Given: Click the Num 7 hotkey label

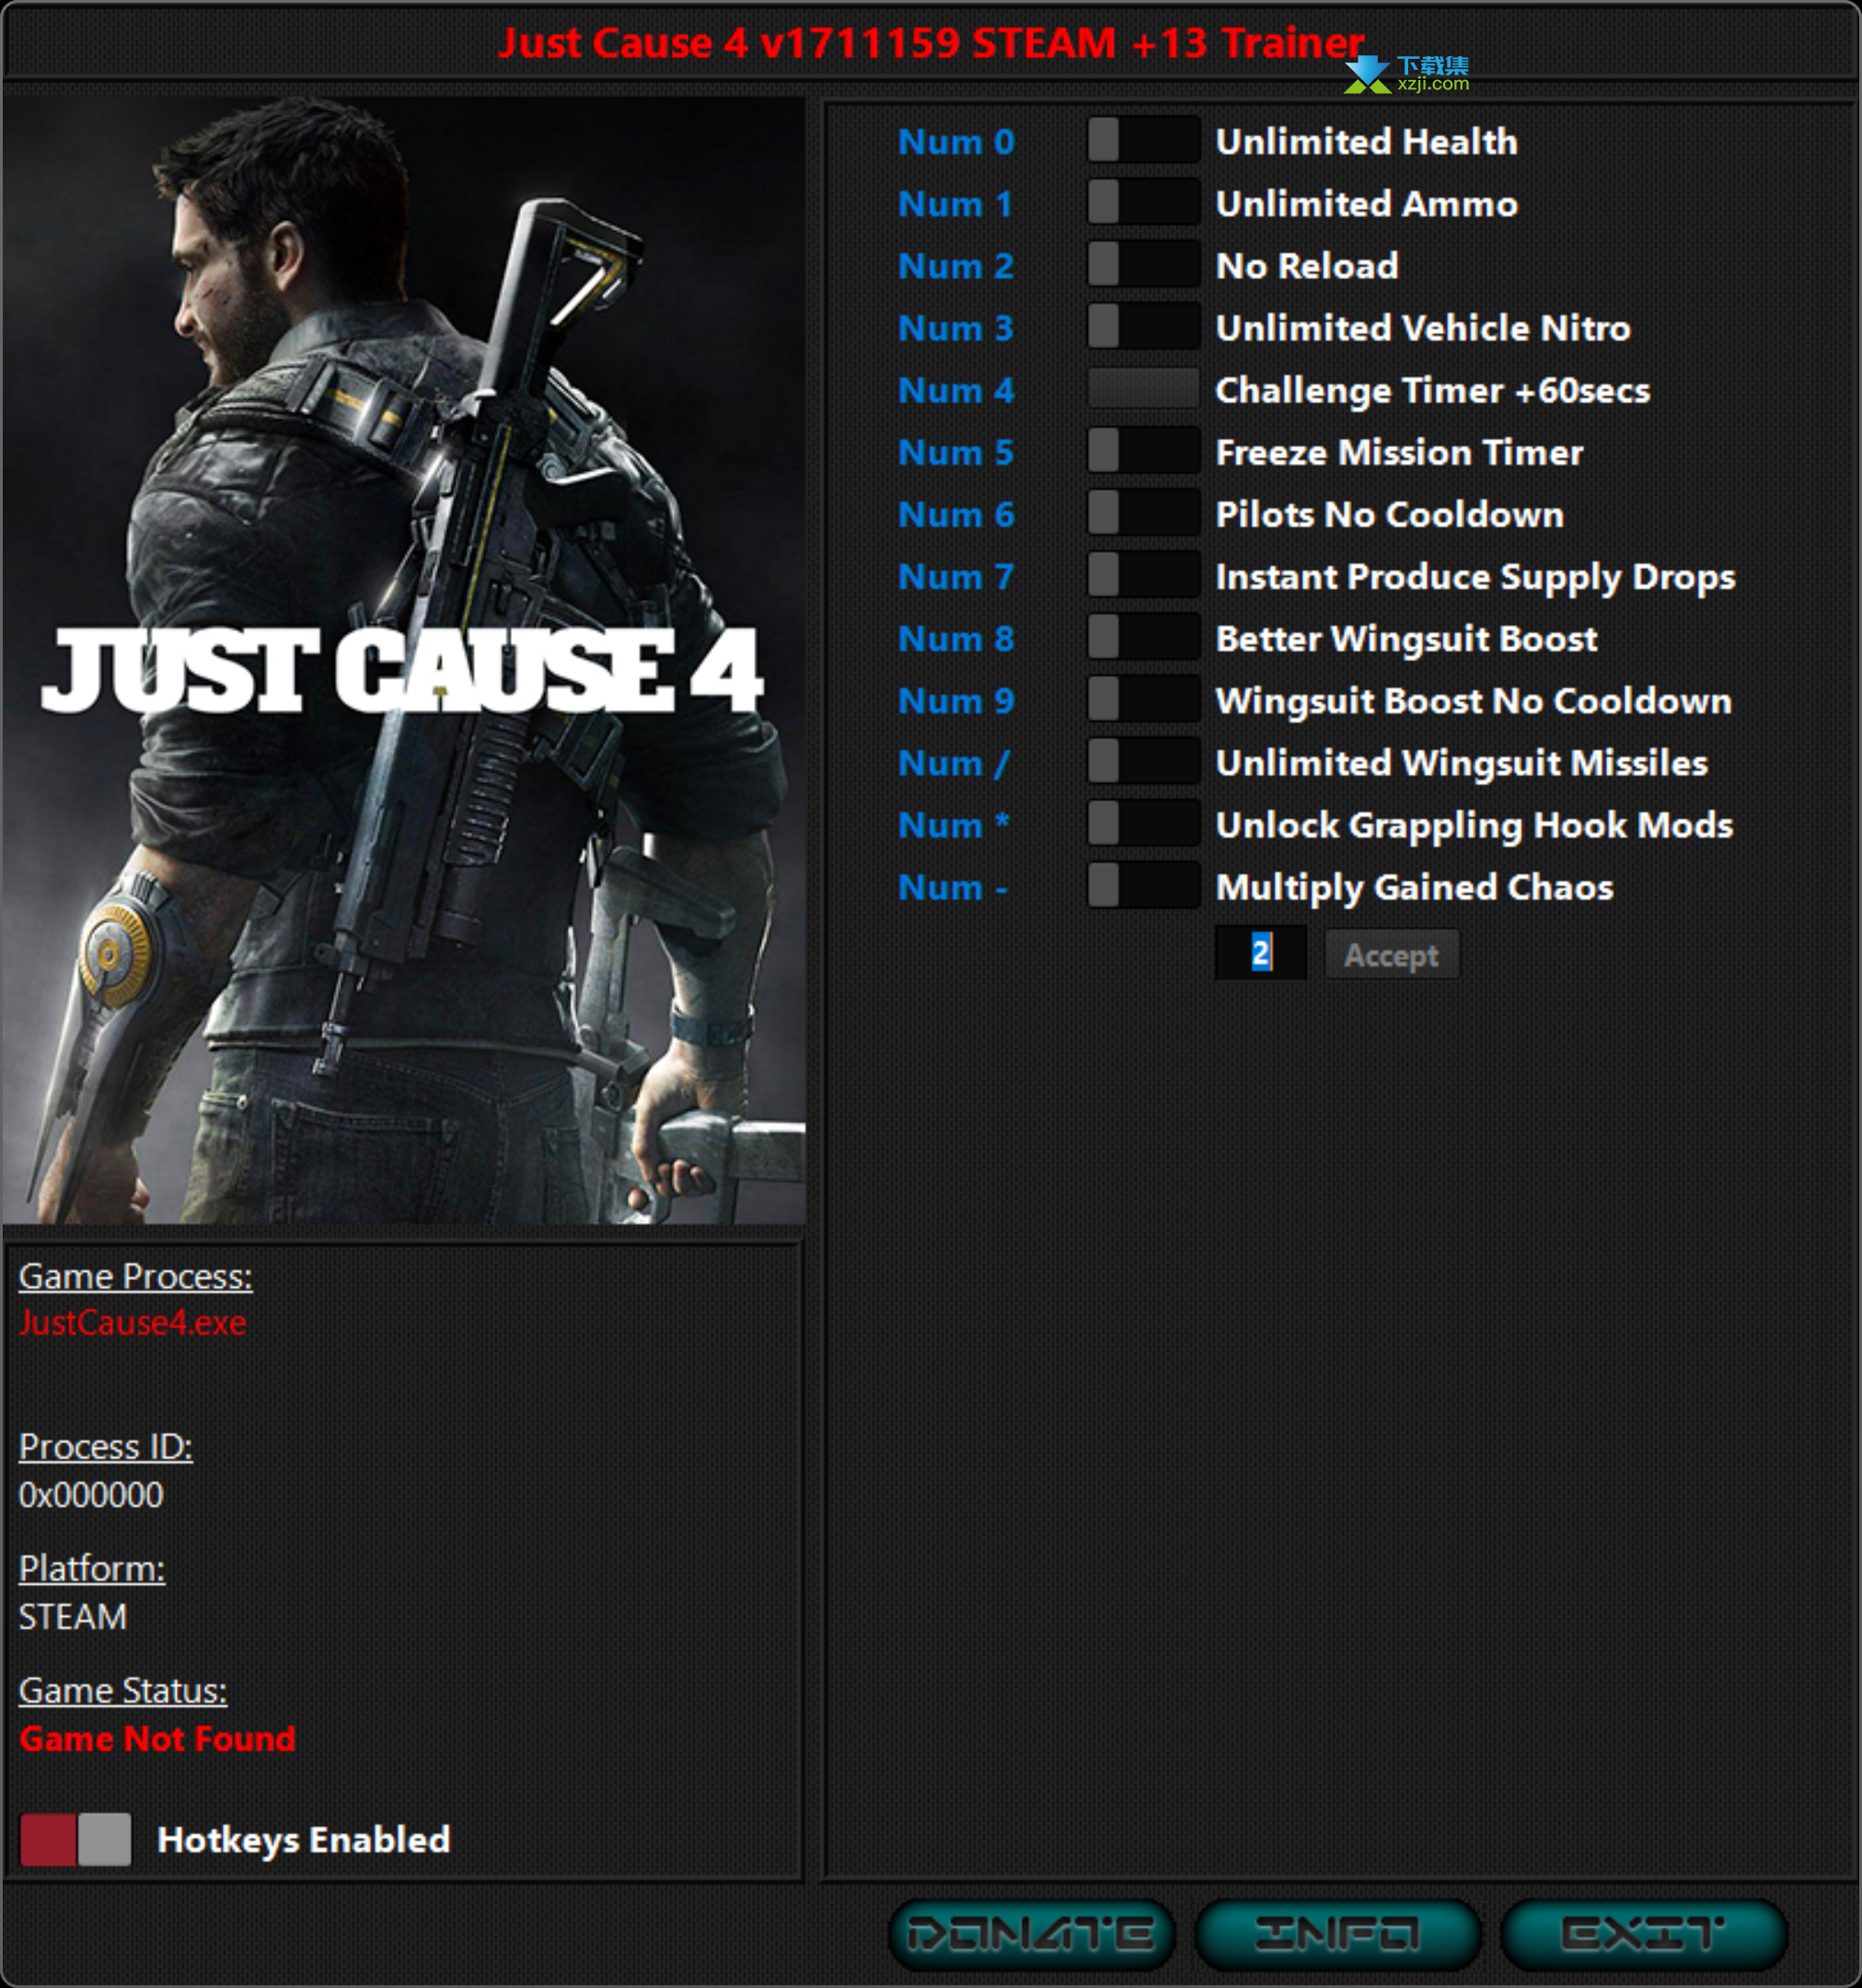Looking at the screenshot, I should (x=956, y=576).
